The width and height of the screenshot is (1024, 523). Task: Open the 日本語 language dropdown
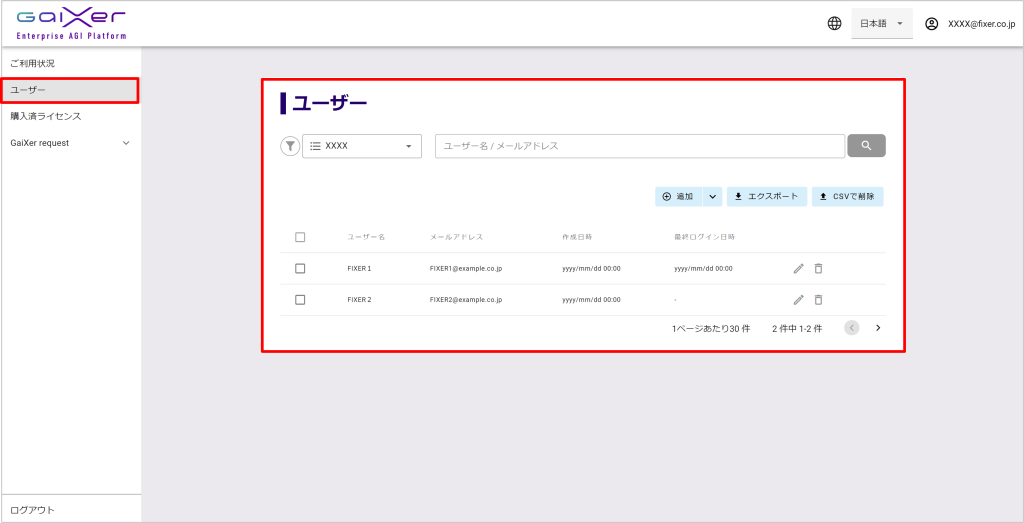(x=881, y=23)
